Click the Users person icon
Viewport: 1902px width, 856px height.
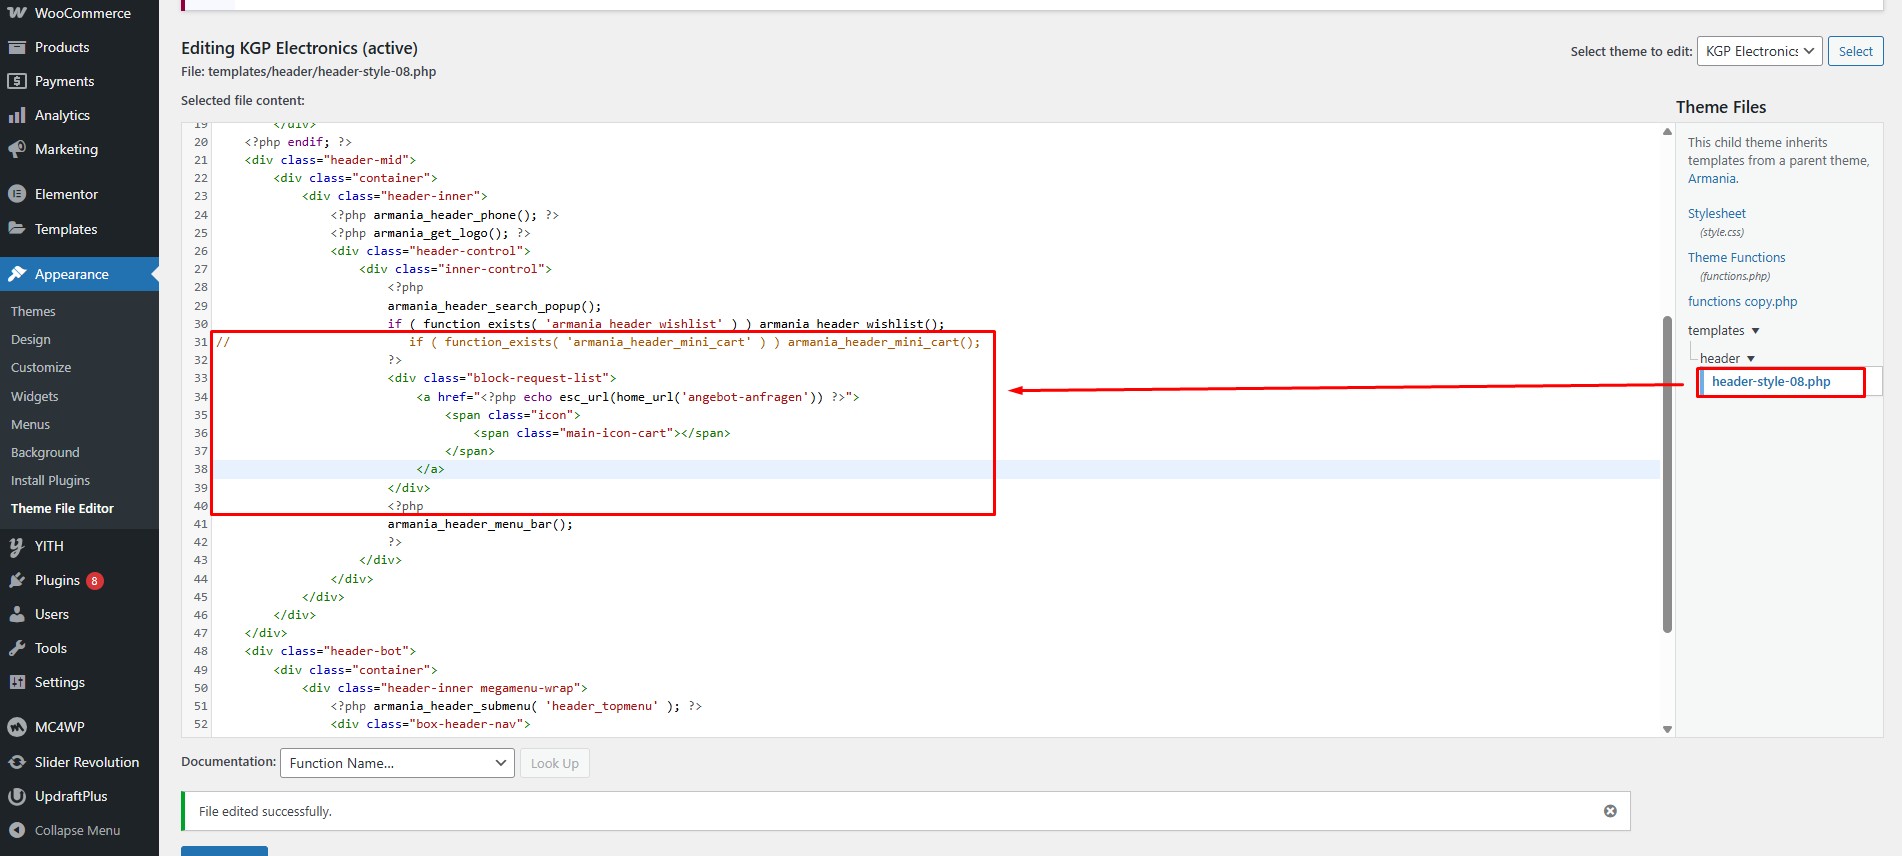(17, 614)
